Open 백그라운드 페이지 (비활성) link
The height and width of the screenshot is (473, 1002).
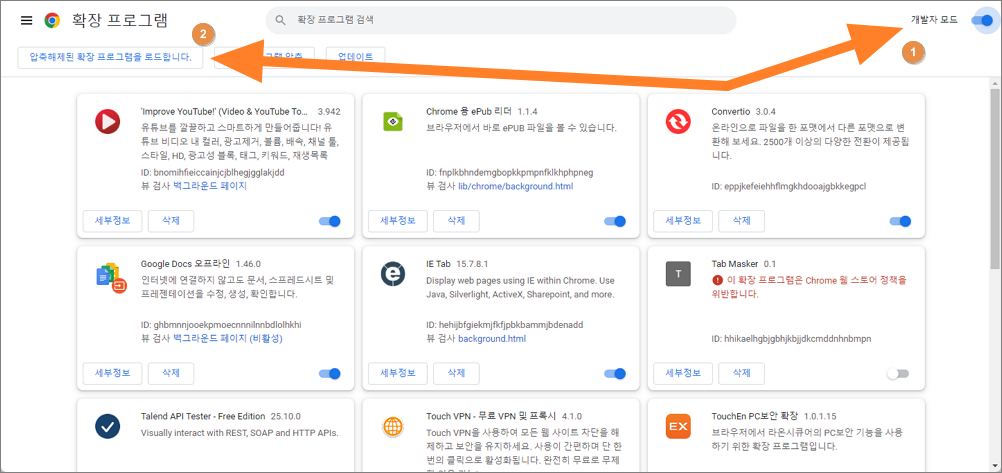[x=227, y=339]
